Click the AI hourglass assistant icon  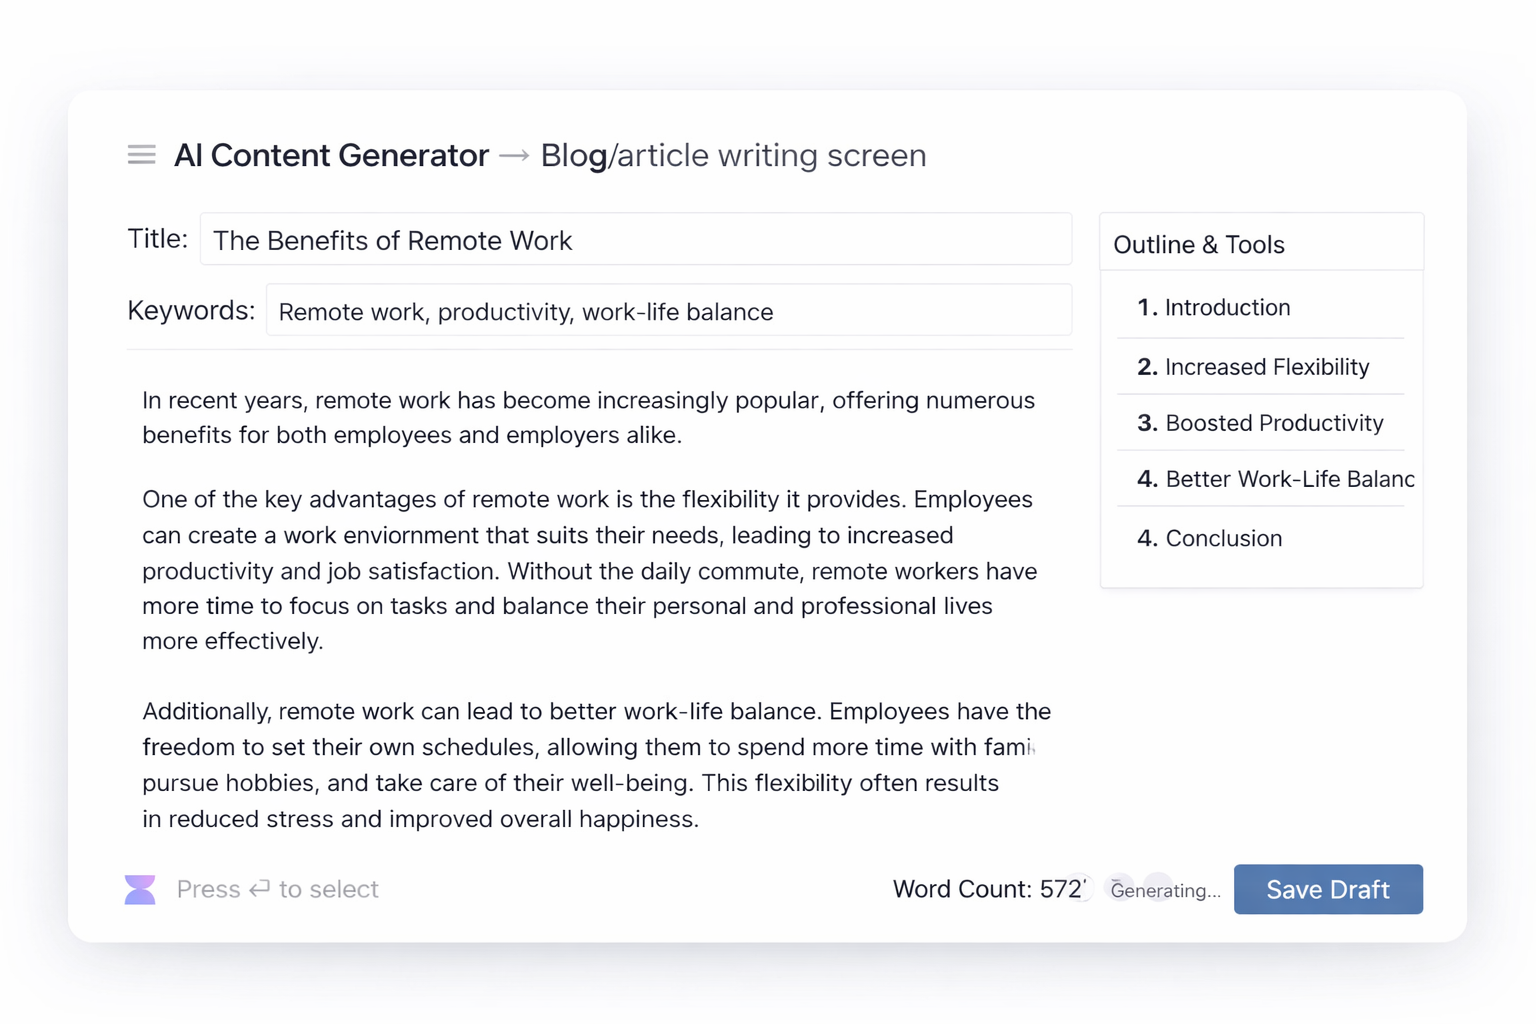click(139, 889)
